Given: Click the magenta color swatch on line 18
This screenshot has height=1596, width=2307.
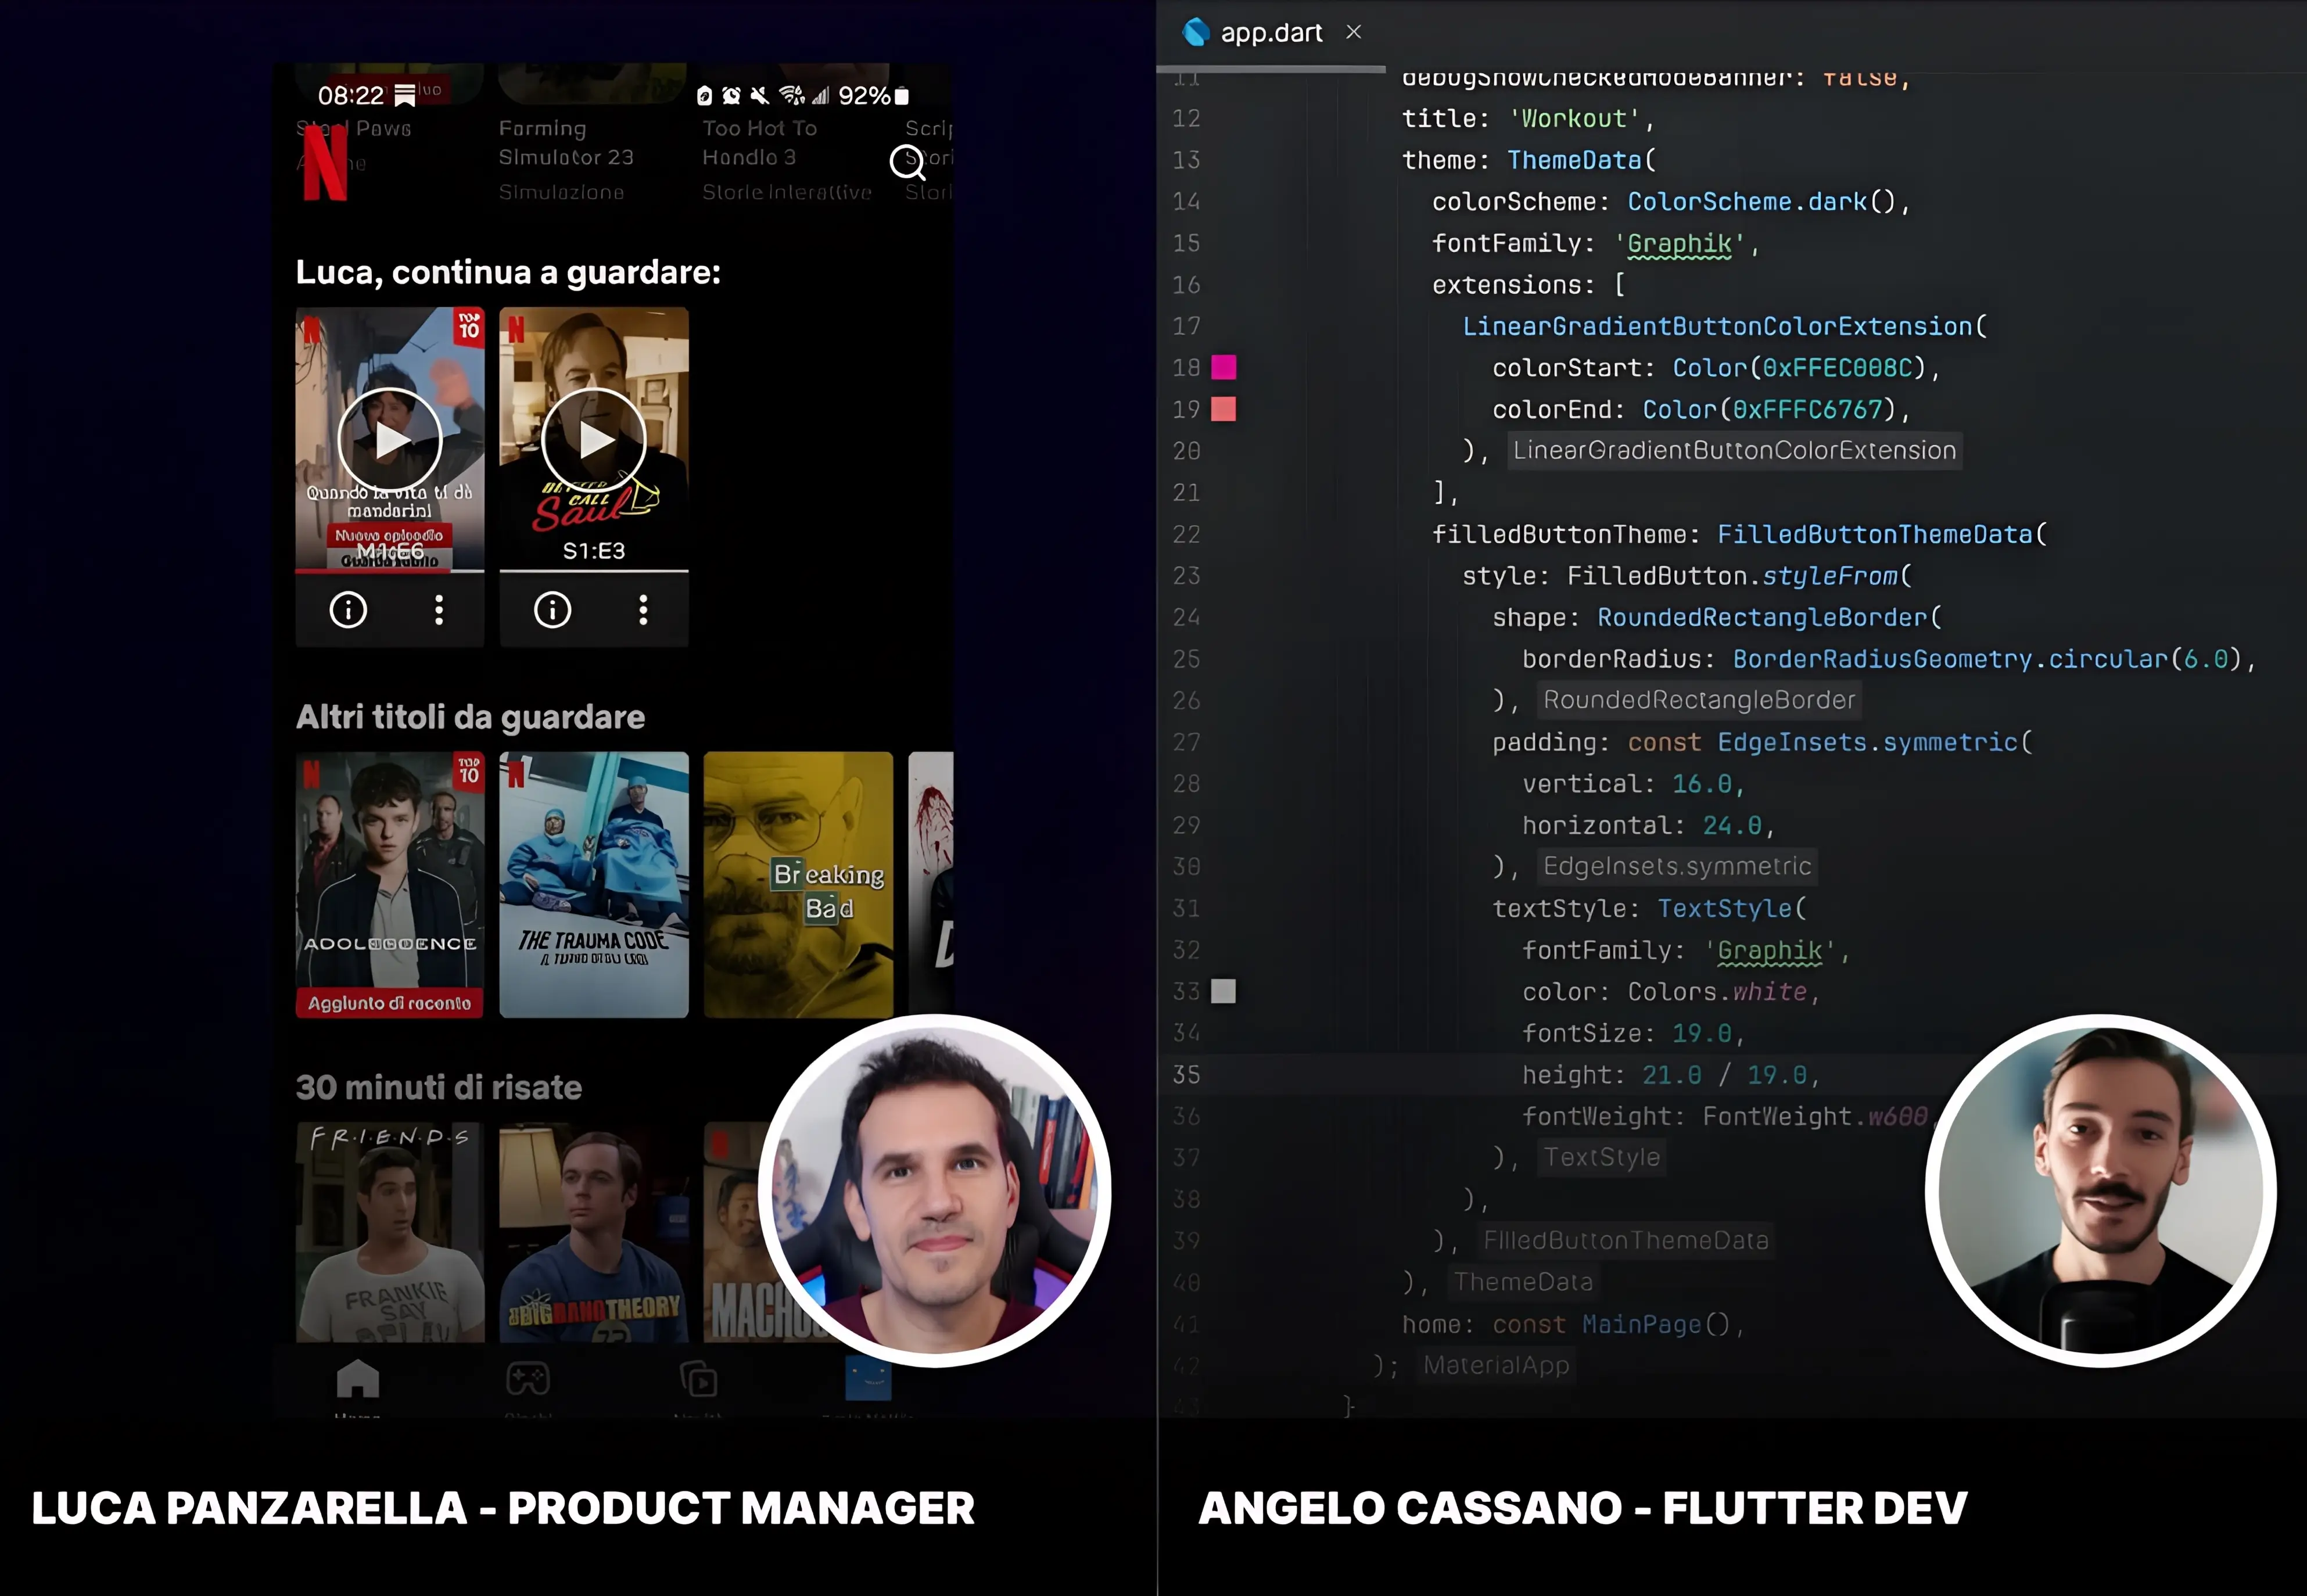Looking at the screenshot, I should pos(1223,368).
